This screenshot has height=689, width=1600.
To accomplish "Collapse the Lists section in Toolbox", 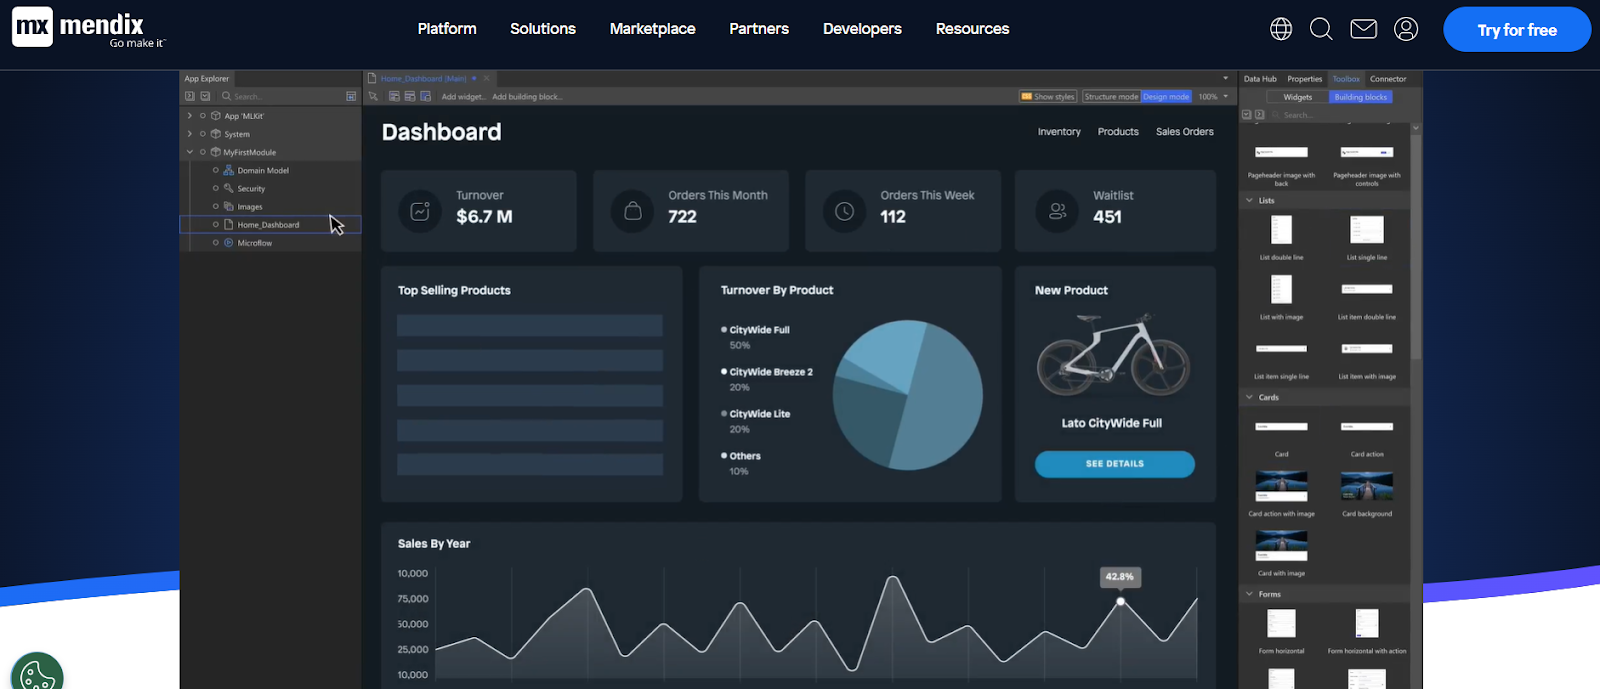I will click(x=1249, y=200).
